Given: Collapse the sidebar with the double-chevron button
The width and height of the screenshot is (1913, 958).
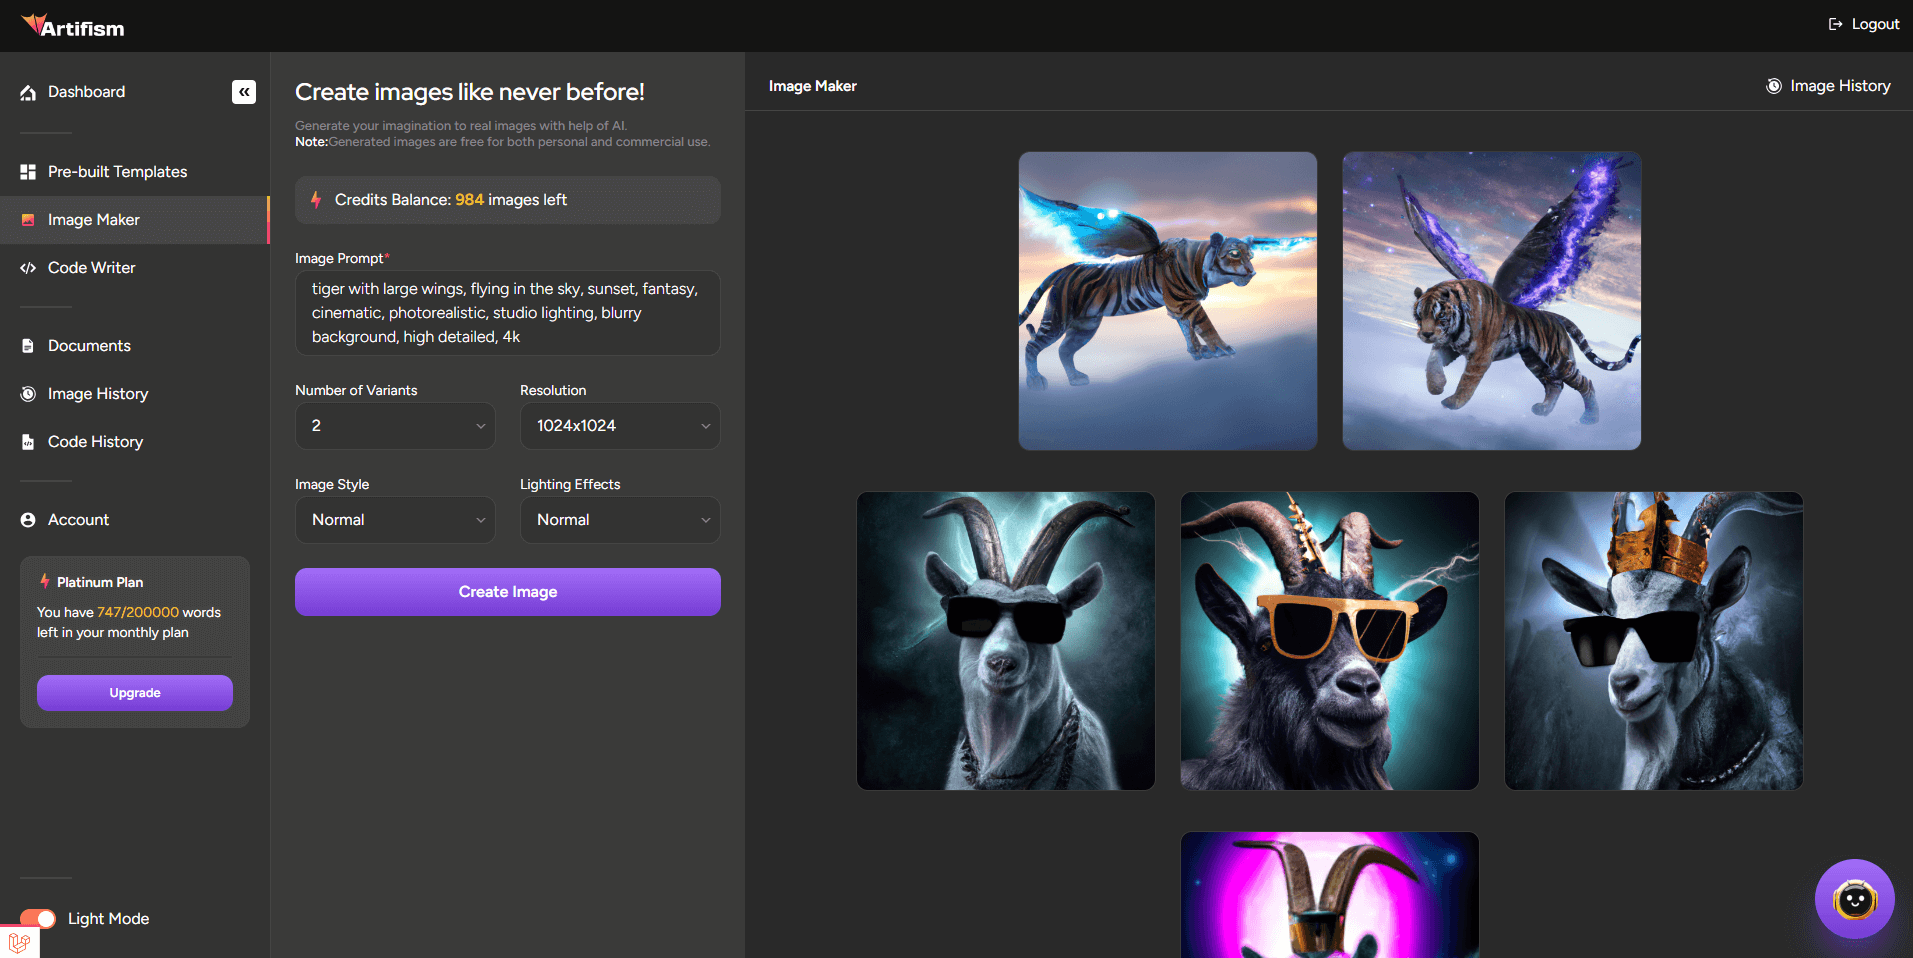Looking at the screenshot, I should coord(244,92).
